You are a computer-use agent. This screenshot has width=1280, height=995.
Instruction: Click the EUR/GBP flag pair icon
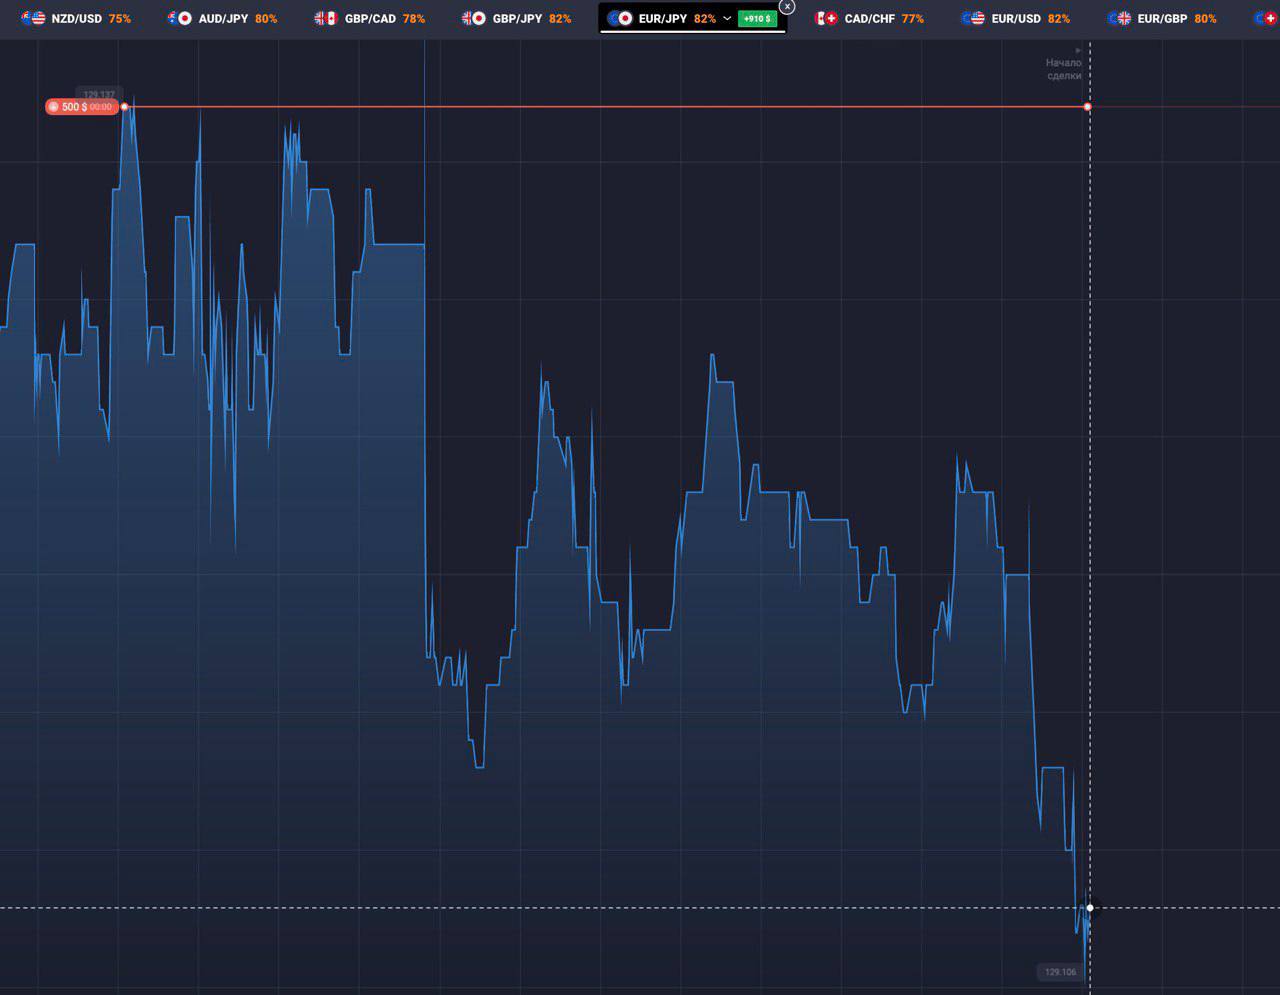pyautogui.click(x=1119, y=19)
